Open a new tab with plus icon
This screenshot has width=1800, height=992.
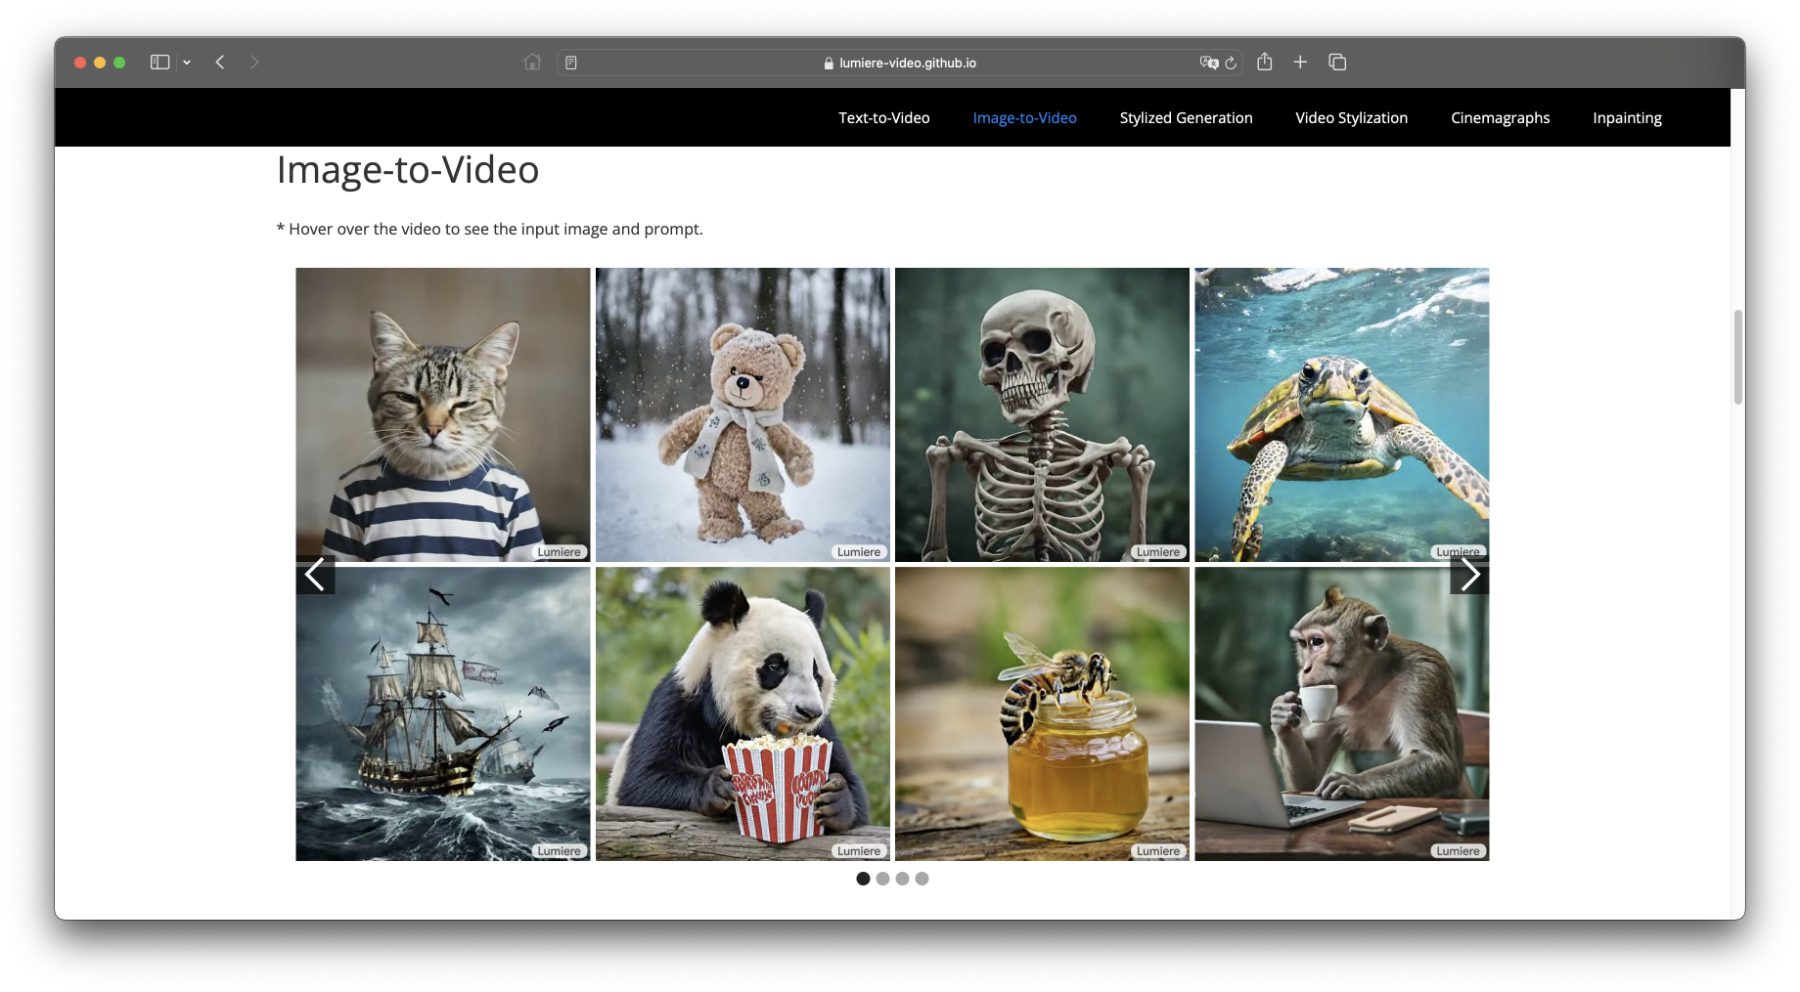pyautogui.click(x=1300, y=62)
